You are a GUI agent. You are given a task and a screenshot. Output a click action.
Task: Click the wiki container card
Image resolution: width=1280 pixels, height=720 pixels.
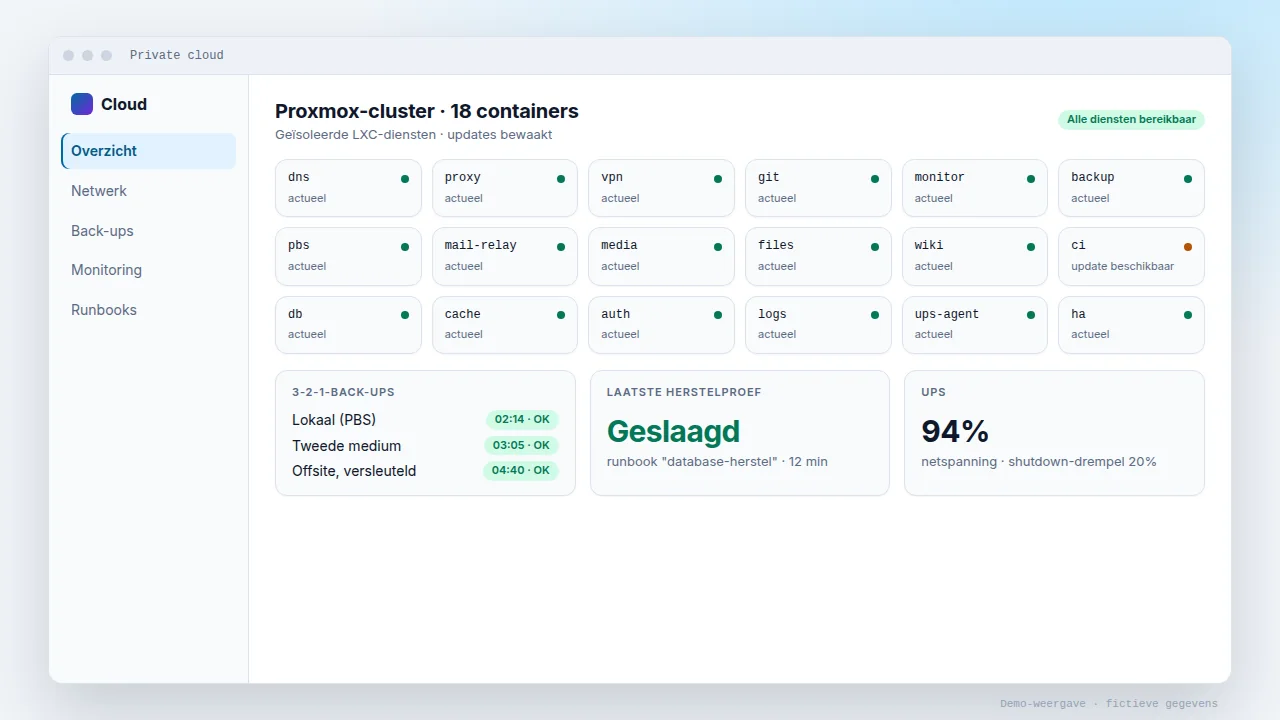click(975, 256)
